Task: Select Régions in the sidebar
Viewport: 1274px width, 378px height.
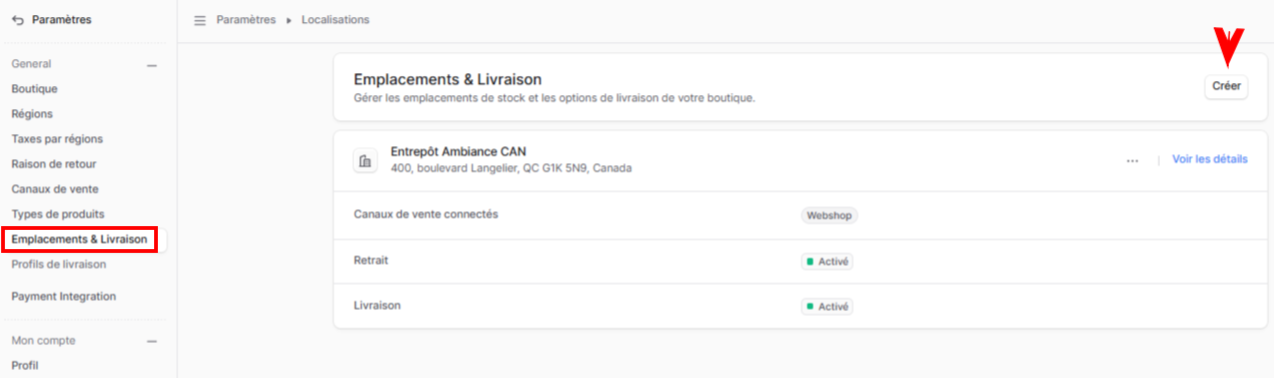Action: tap(32, 114)
